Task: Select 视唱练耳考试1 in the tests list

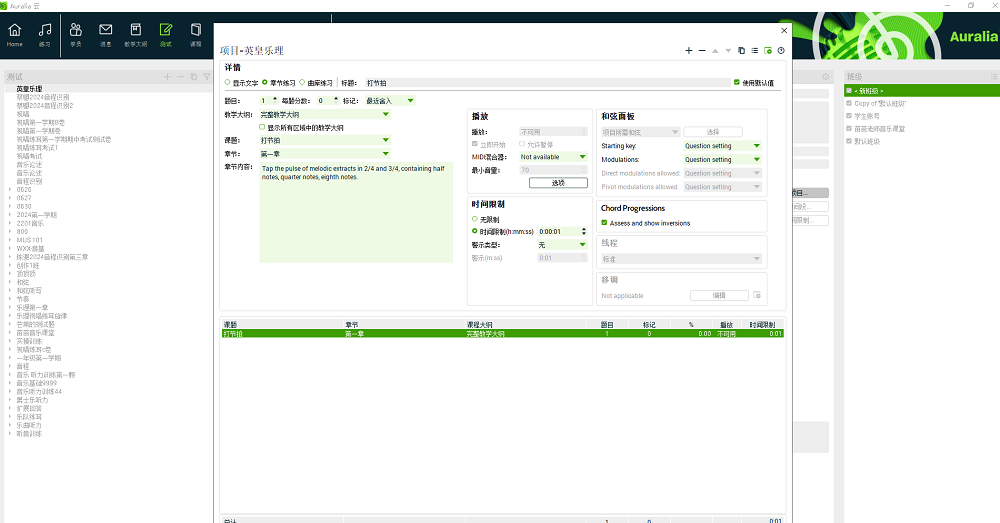Action: (37, 147)
